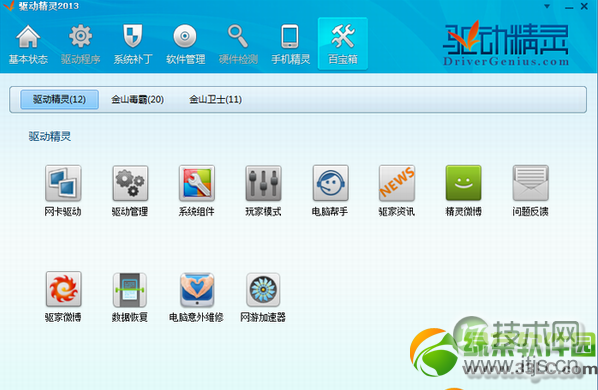Open the 电脑意外维修 heart icon

[x=197, y=289]
